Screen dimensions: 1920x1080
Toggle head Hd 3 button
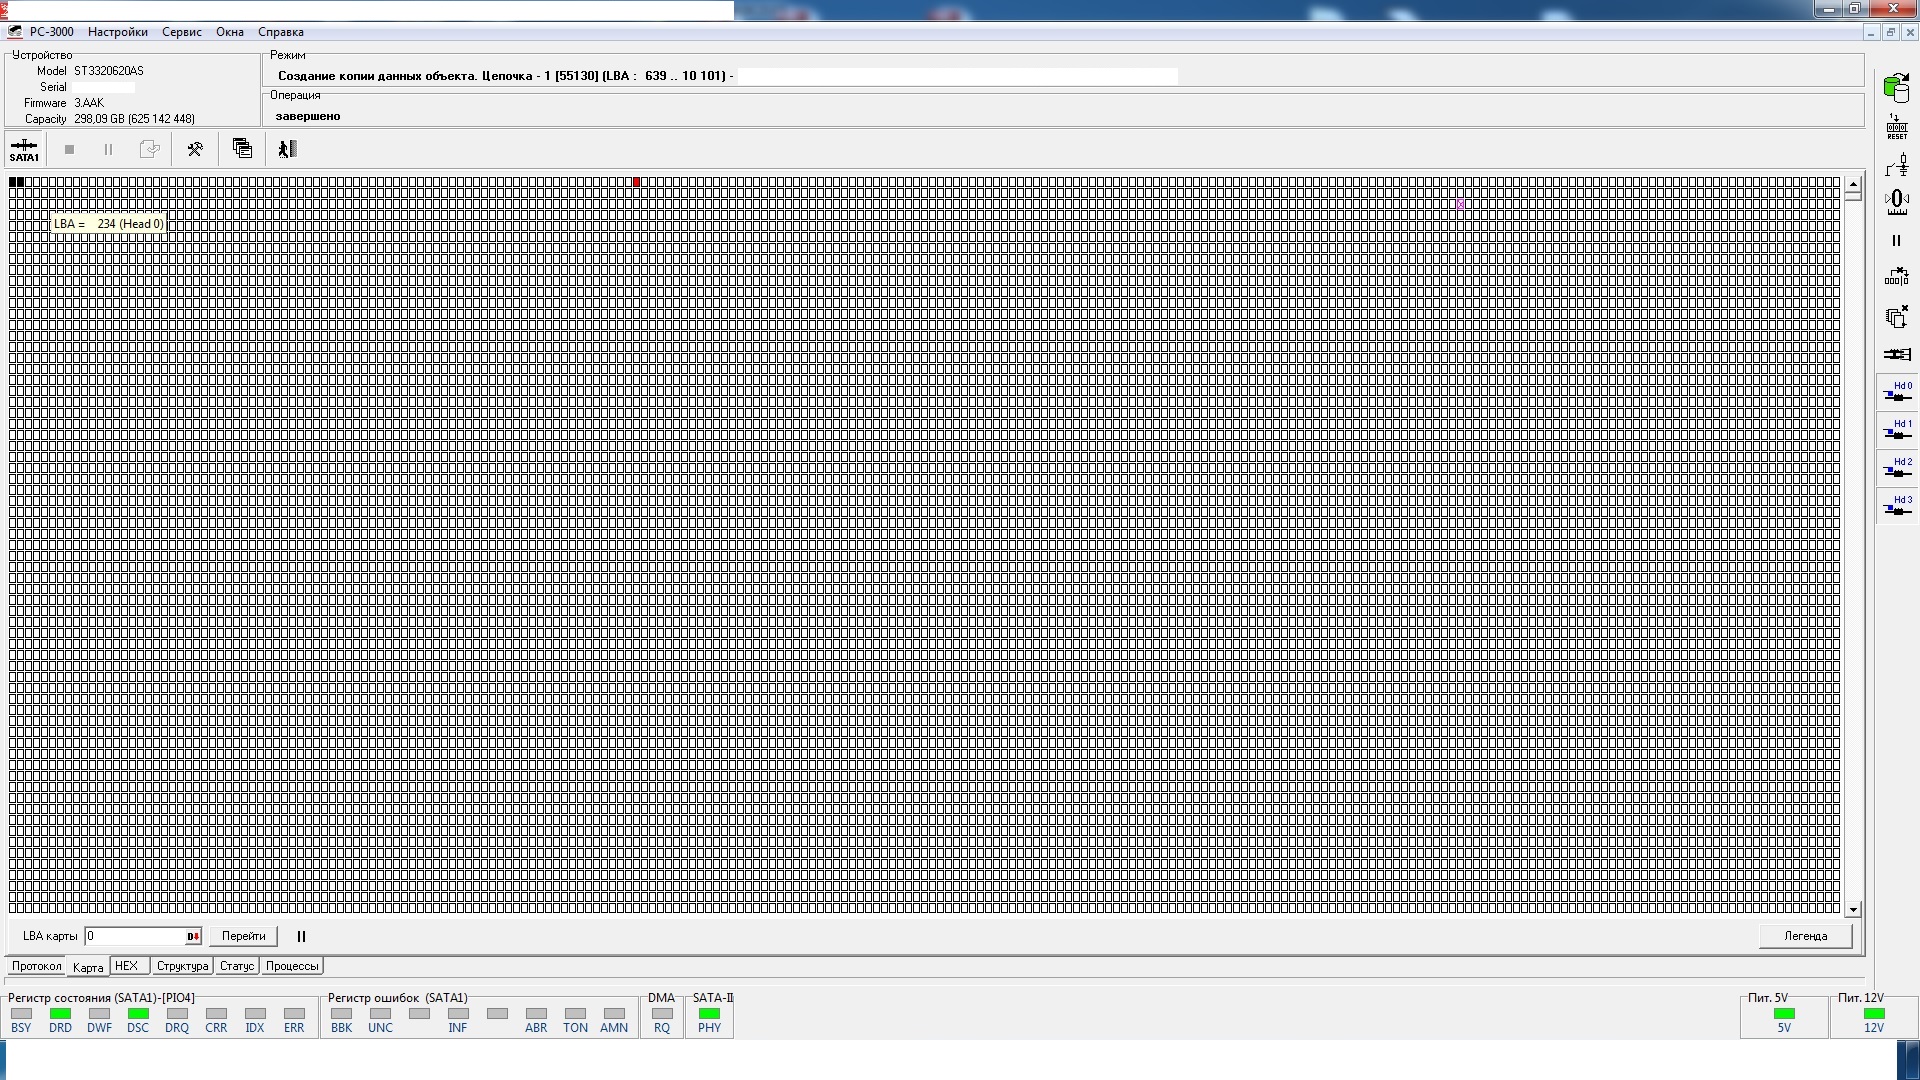click(1897, 506)
